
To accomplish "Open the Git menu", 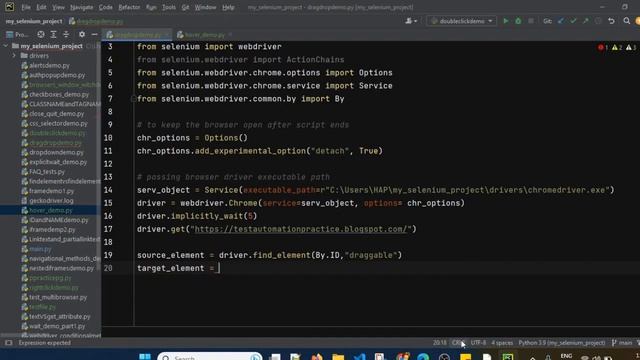I will (x=185, y=7).
